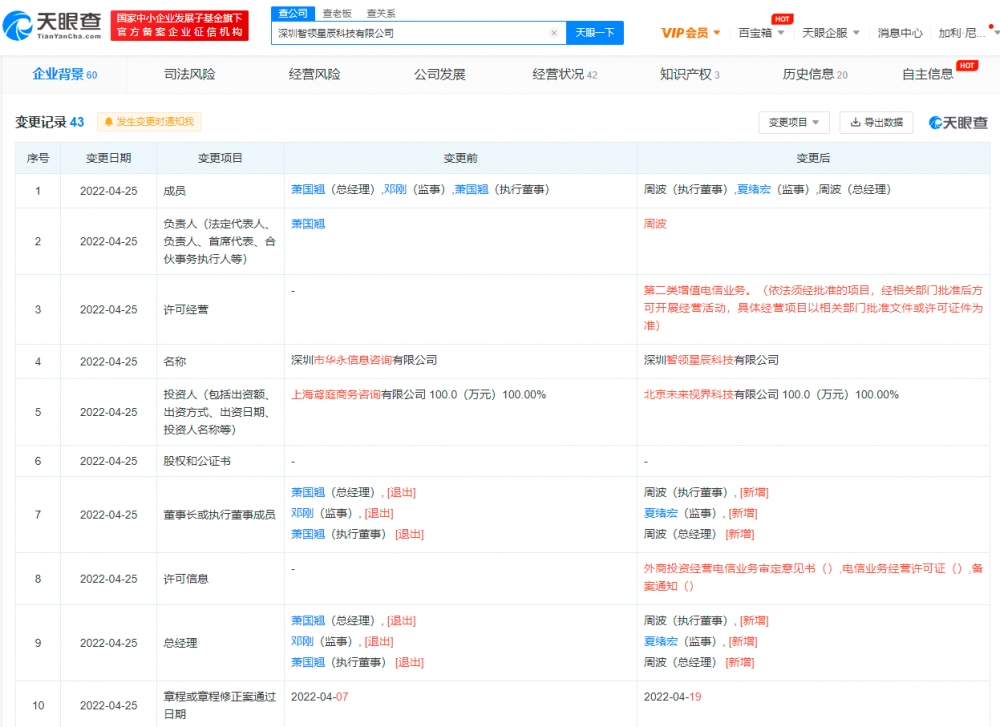Click the HOT badge above 百宝箱
Image resolution: width=1000 pixels, height=727 pixels.
782,19
